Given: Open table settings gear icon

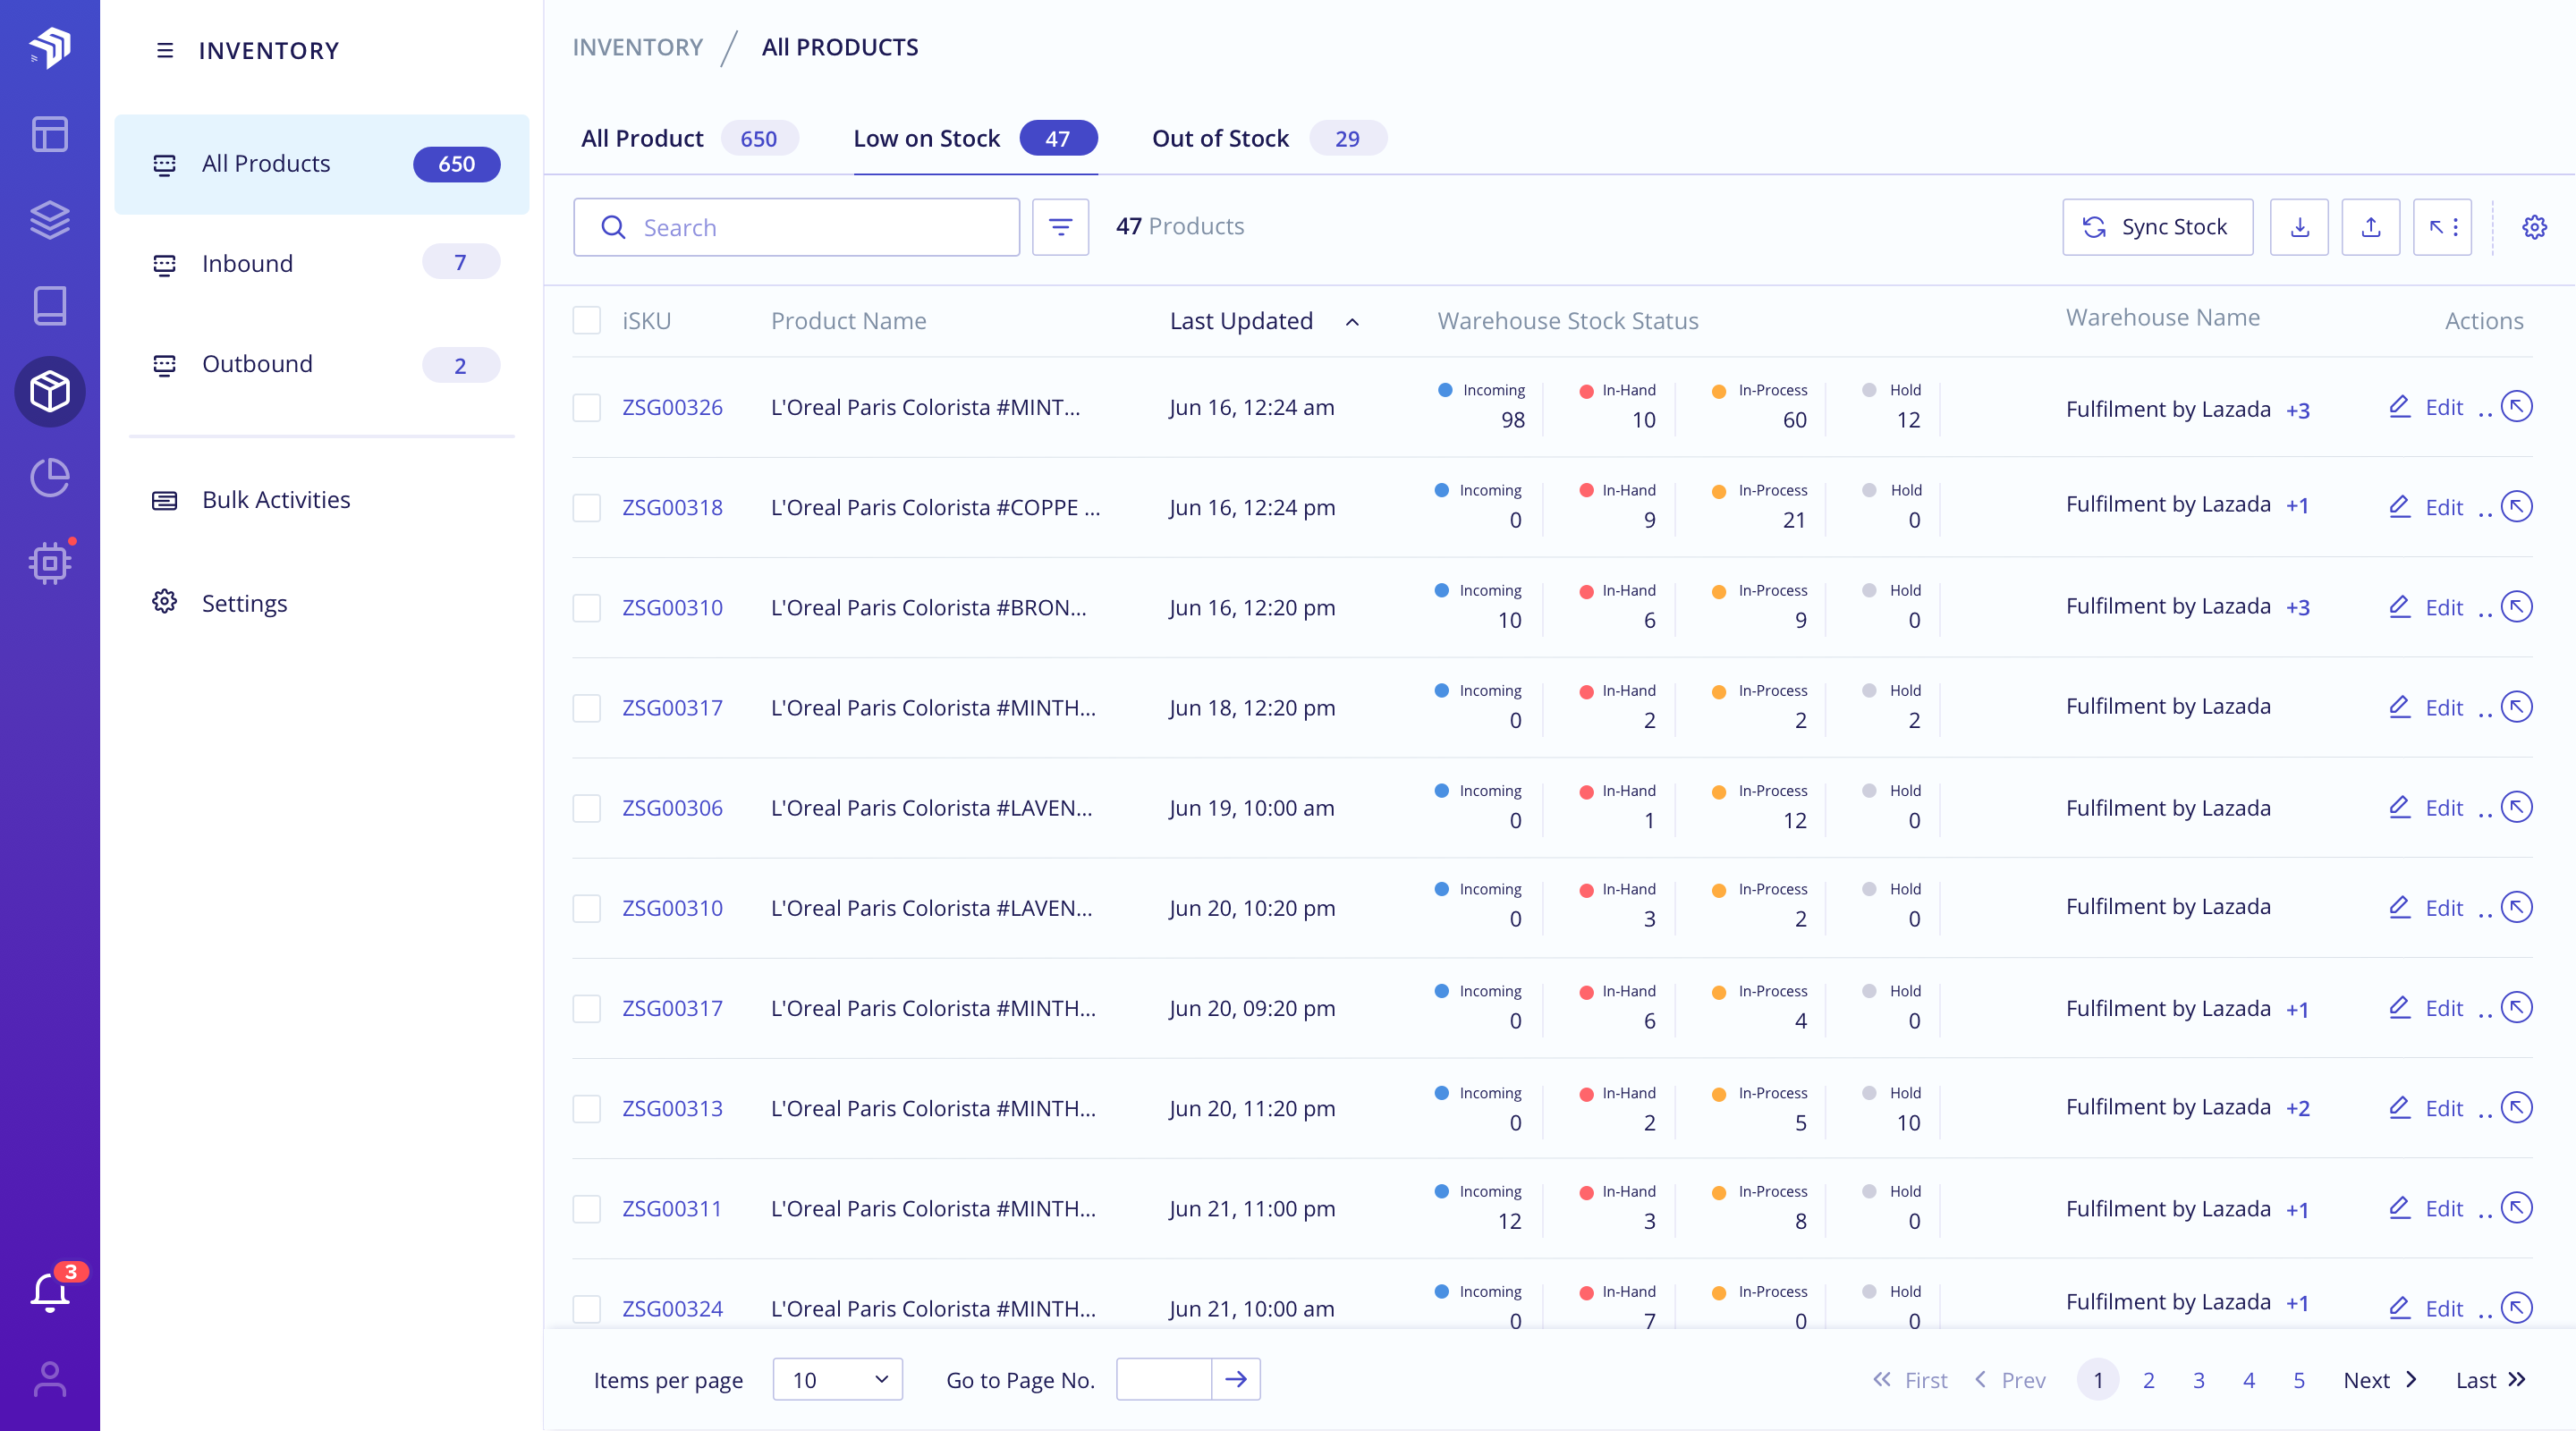Looking at the screenshot, I should pos(2534,227).
